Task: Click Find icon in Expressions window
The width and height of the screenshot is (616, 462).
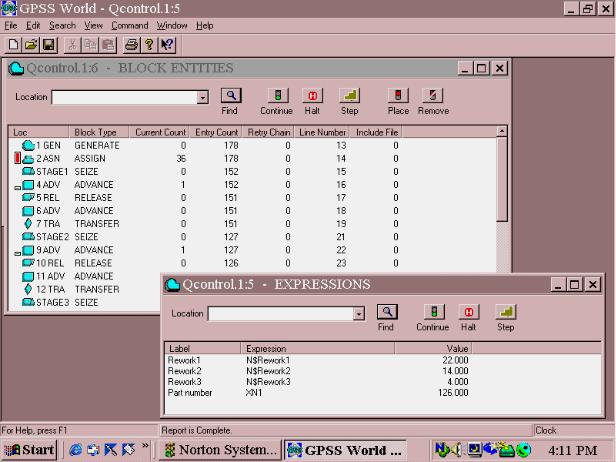Action: tap(387, 312)
